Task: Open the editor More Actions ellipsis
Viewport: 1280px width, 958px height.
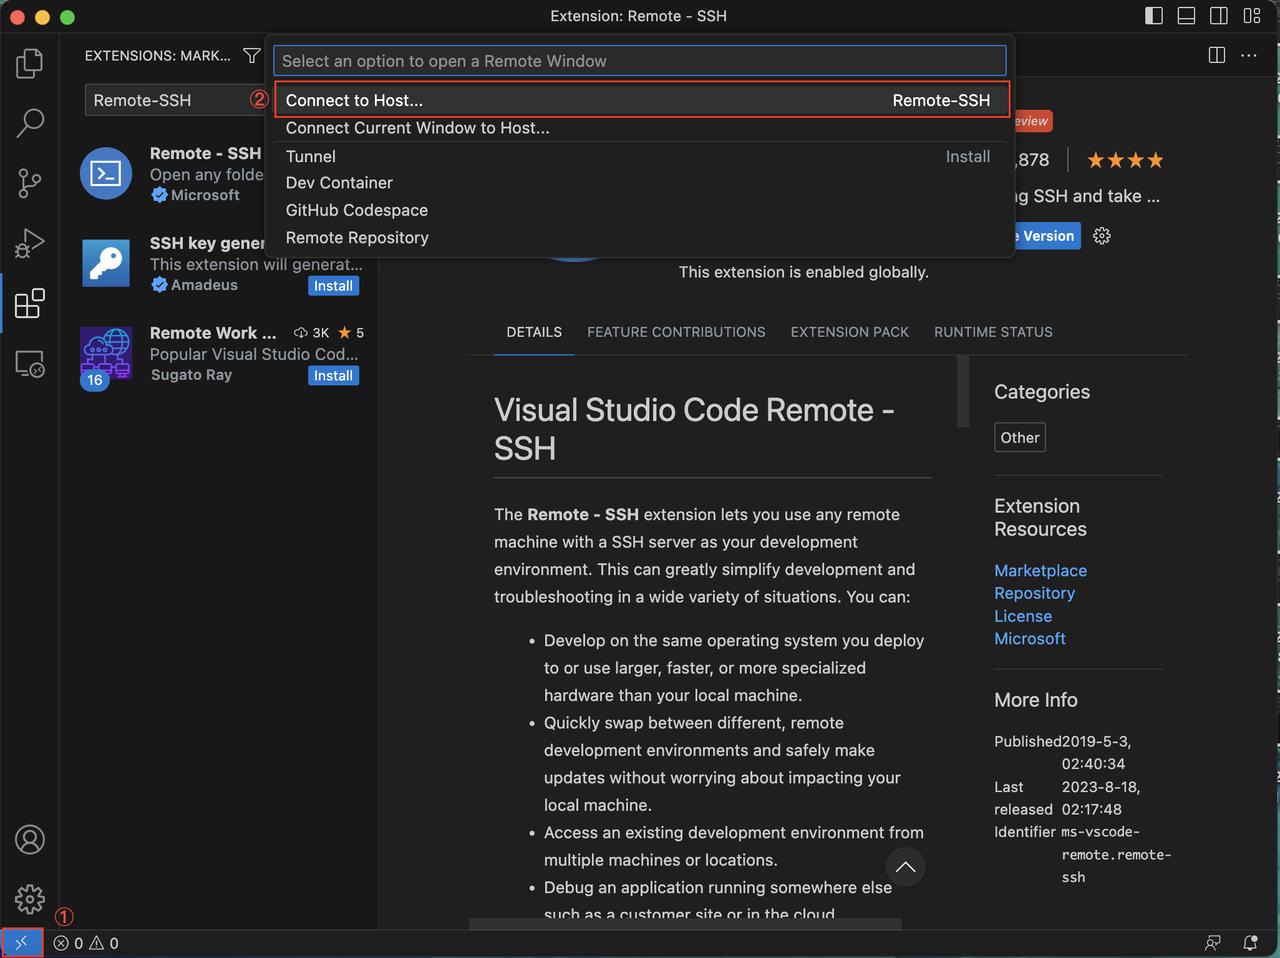Action: [x=1249, y=56]
